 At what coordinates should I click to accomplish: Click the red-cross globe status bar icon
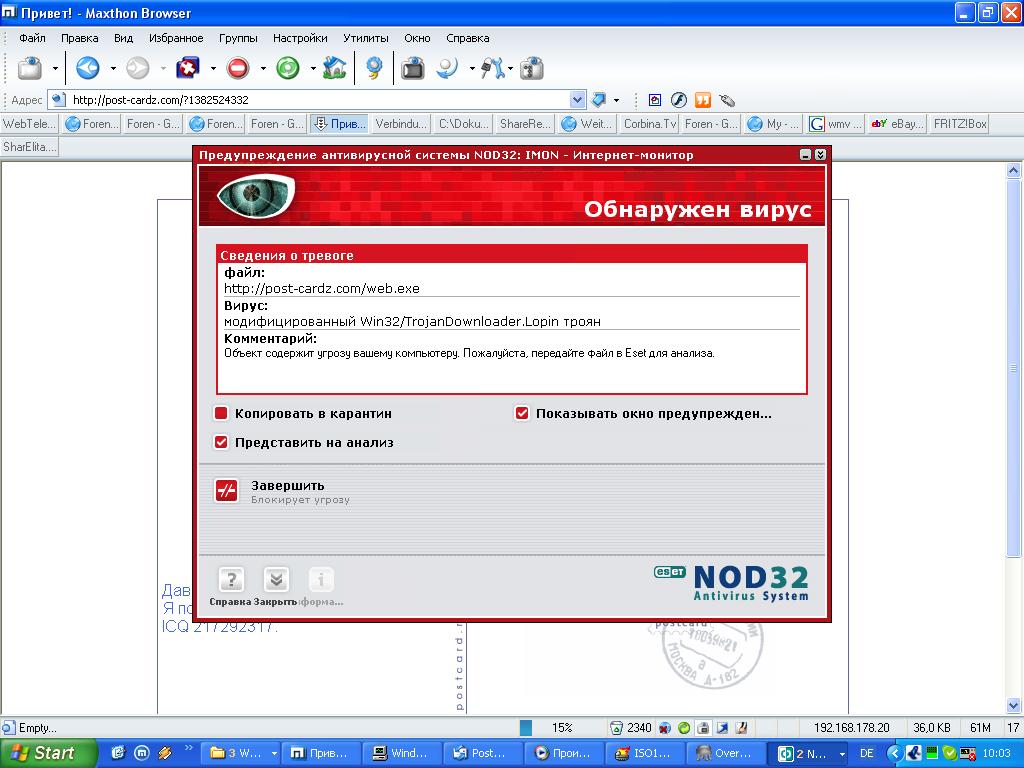(665, 728)
